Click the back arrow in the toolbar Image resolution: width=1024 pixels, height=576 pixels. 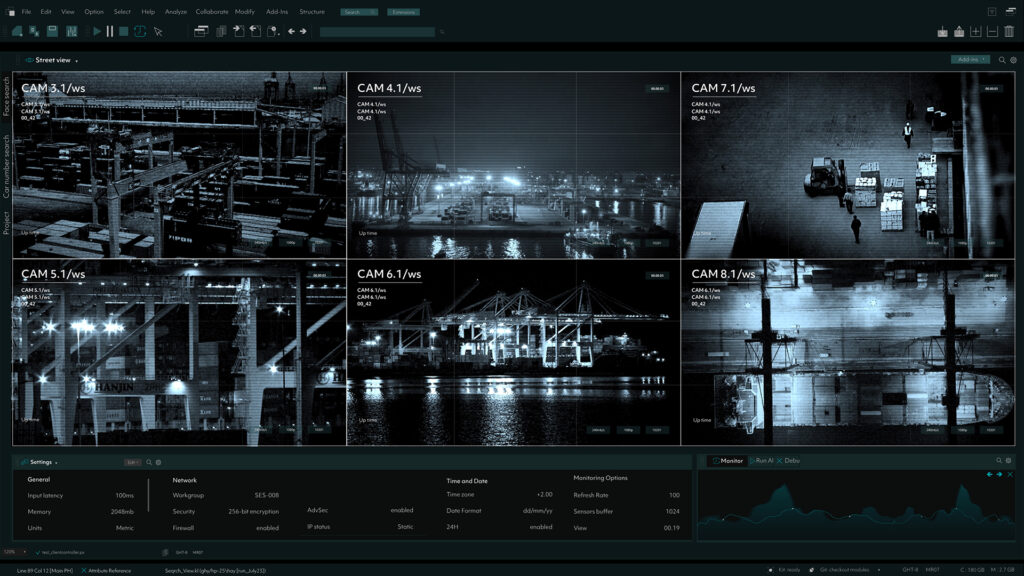click(291, 32)
